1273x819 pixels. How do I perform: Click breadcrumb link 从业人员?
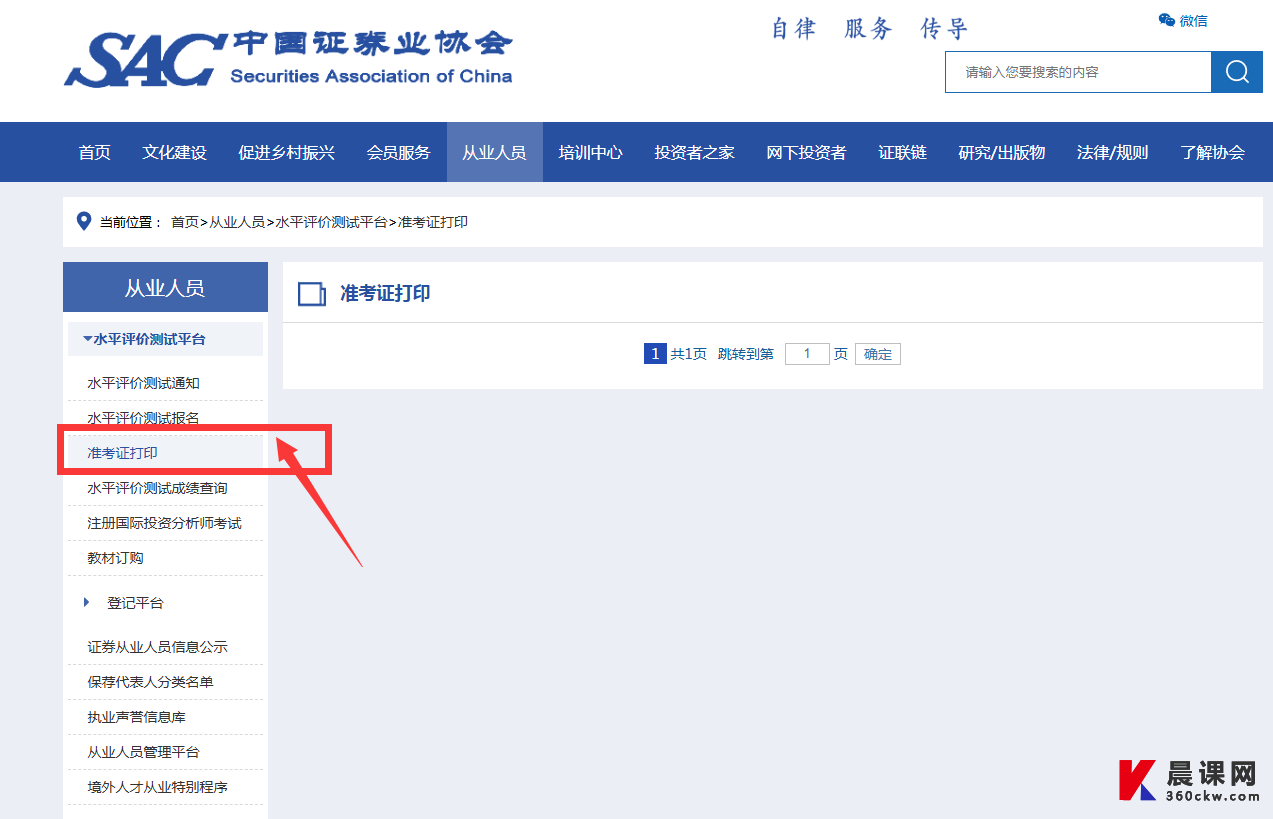click(x=236, y=222)
